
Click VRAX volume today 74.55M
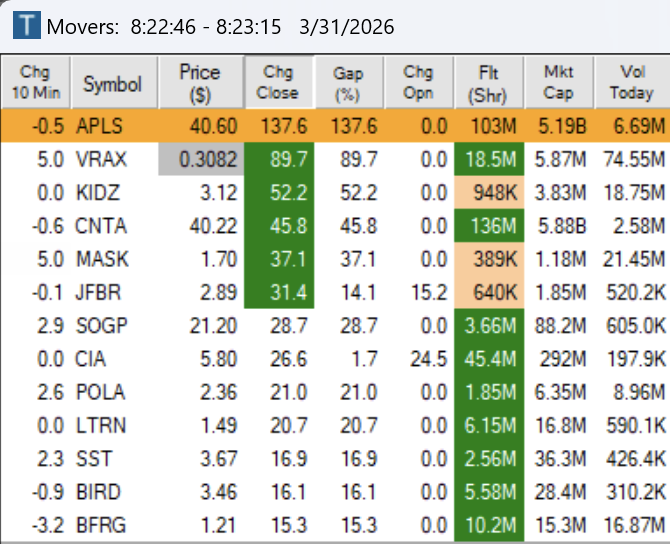pos(634,159)
